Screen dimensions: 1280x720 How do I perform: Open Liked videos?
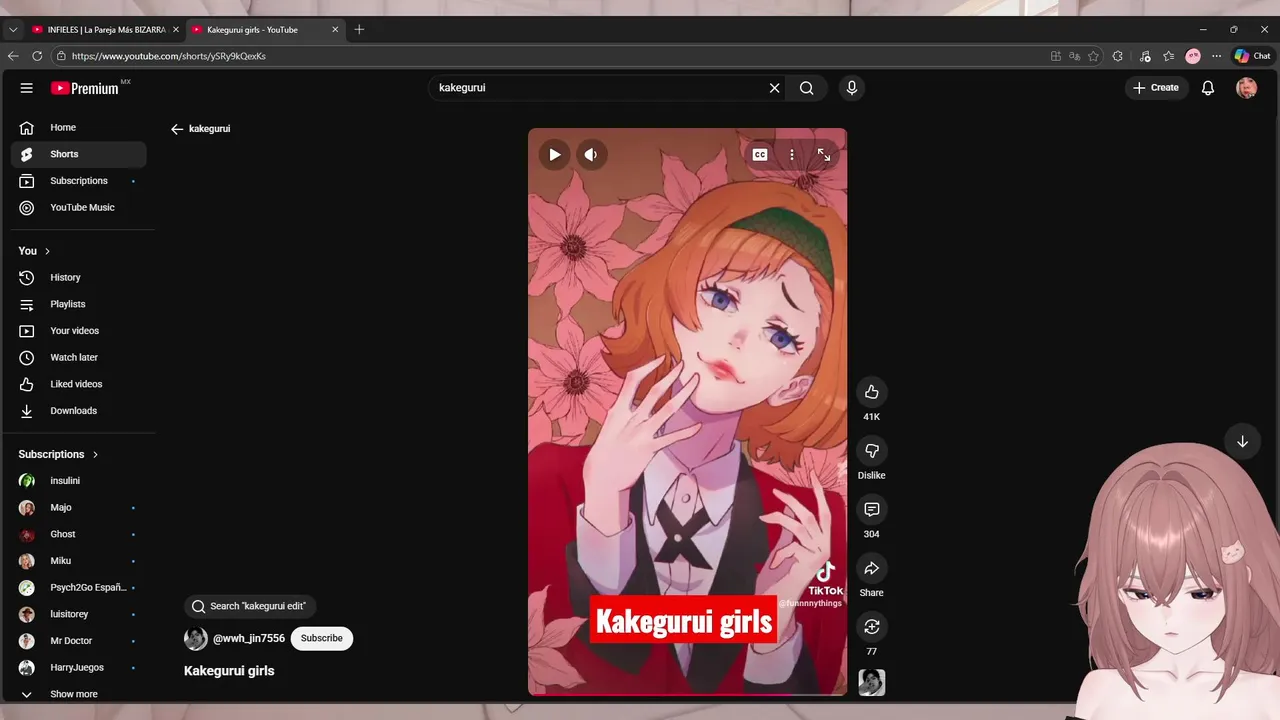[78, 384]
